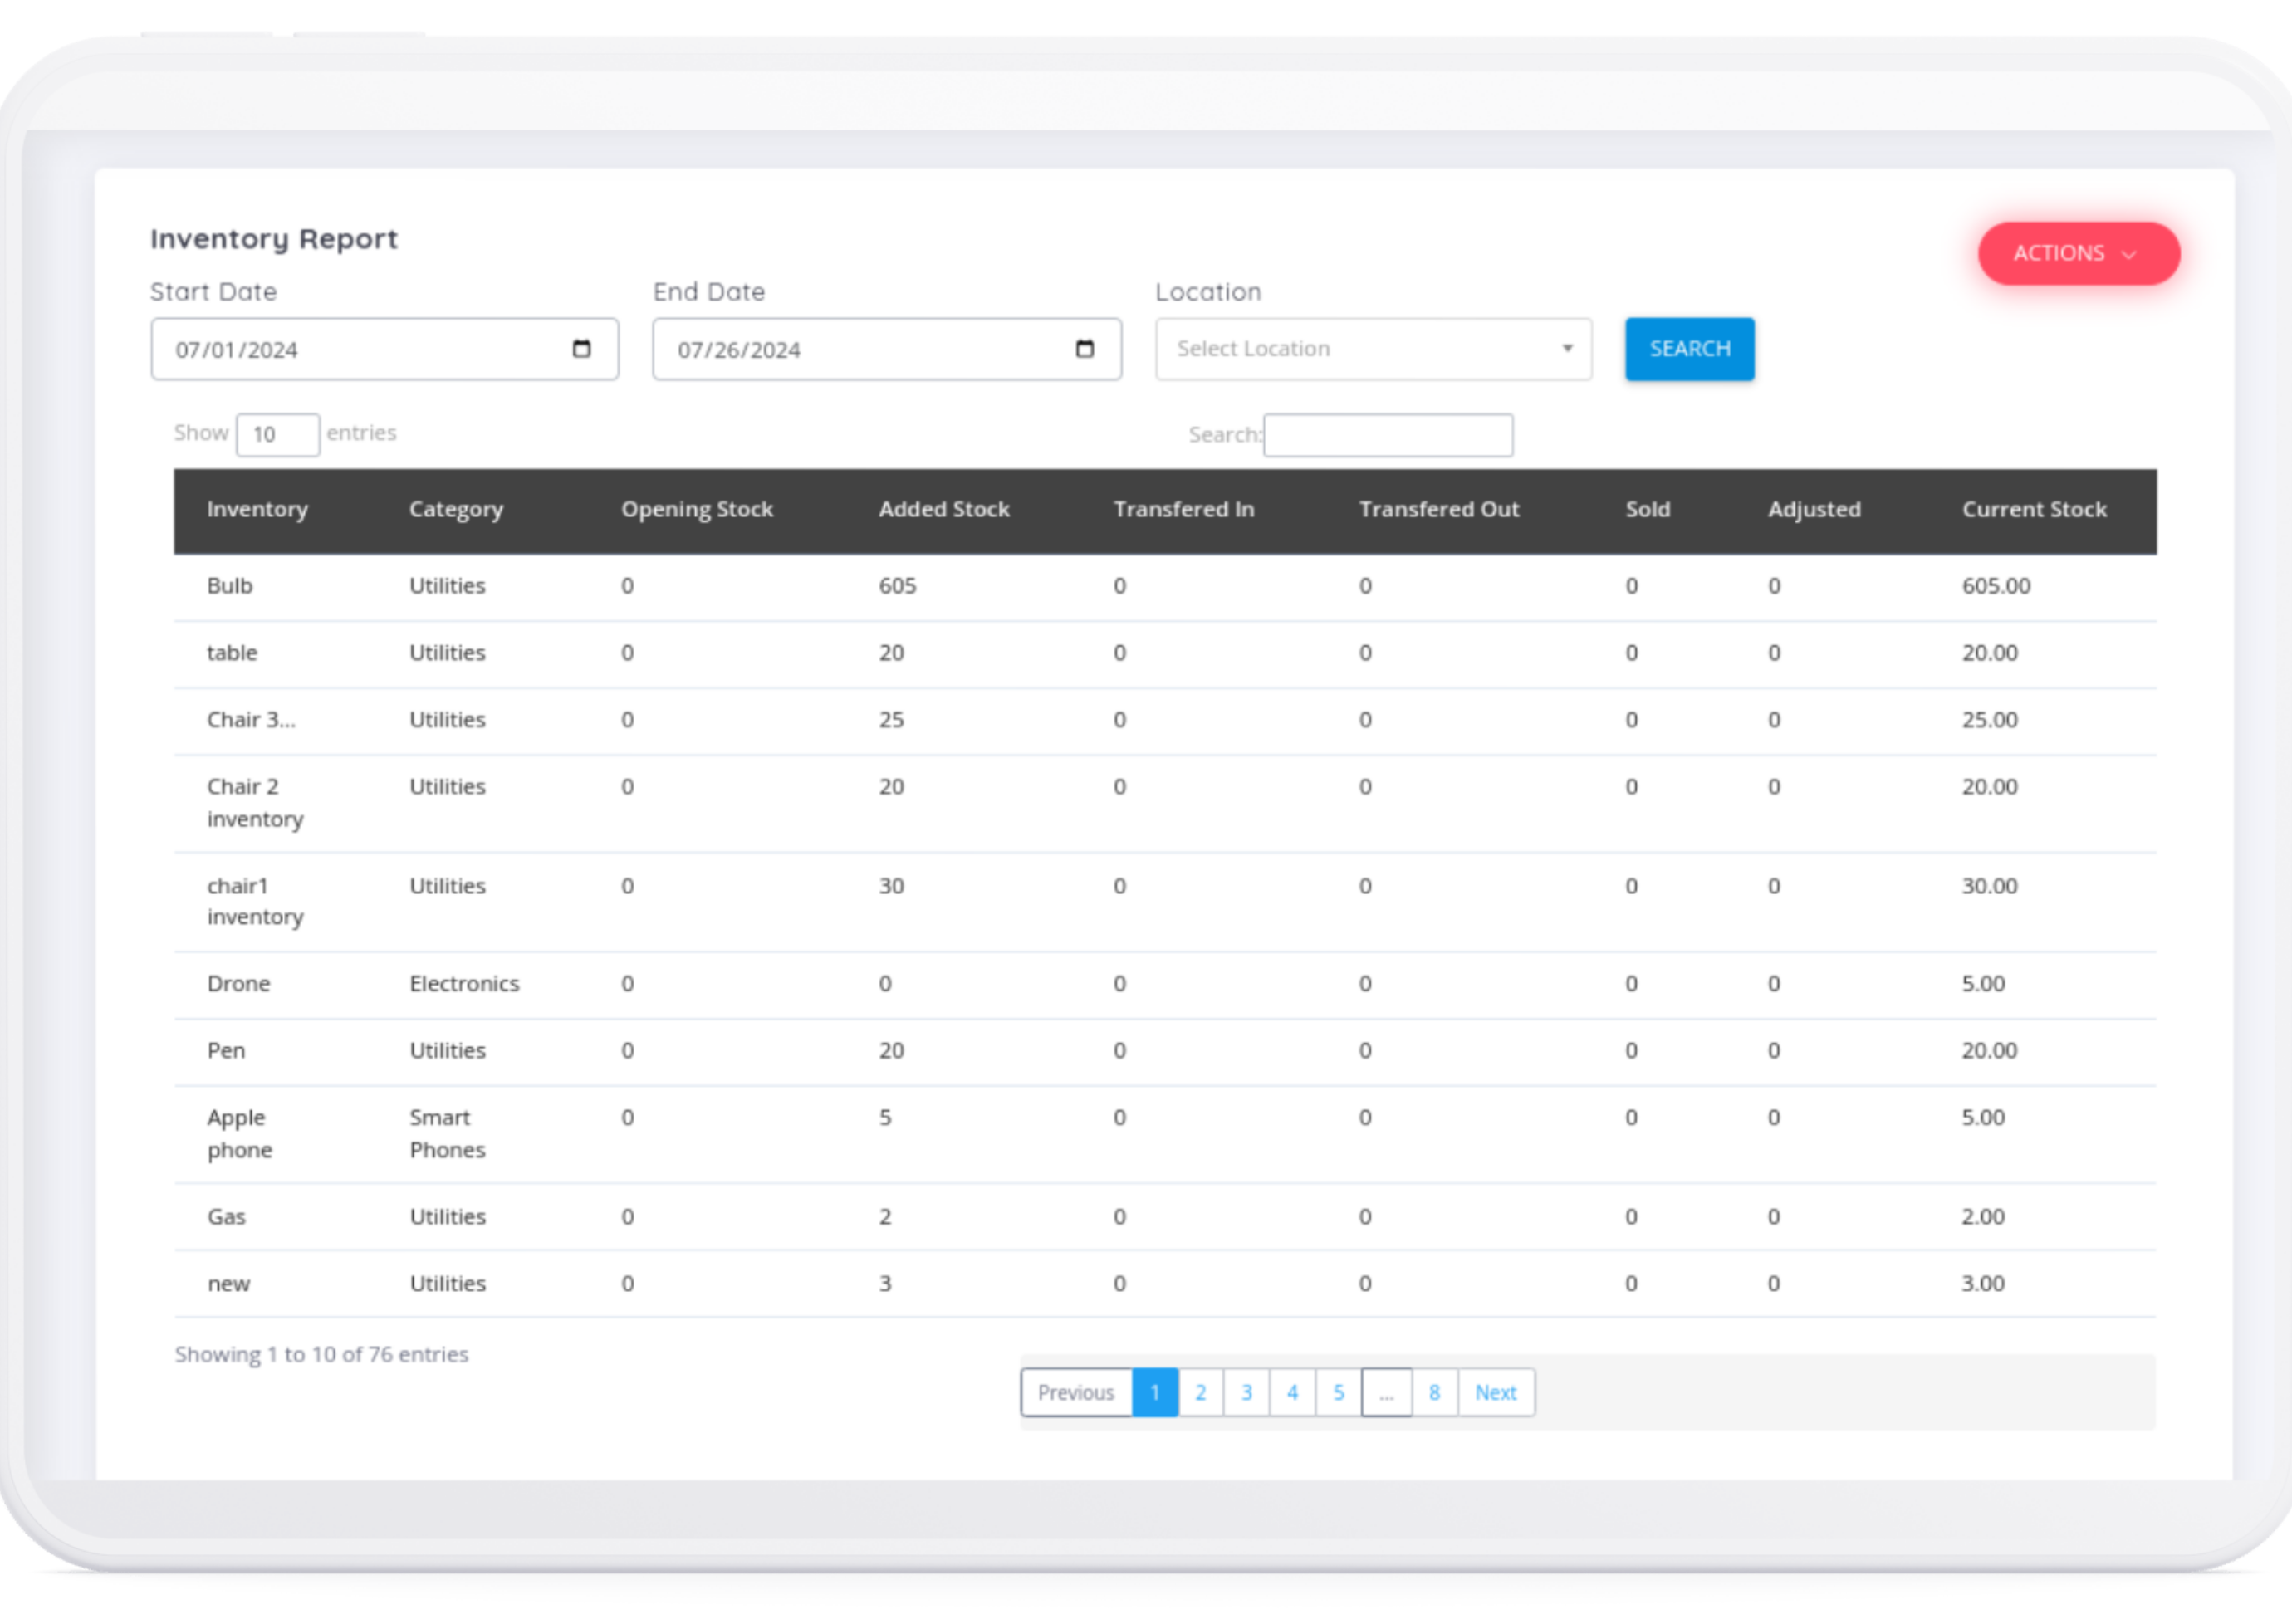Open the Start Date calendar picker icon
The height and width of the screenshot is (1624, 2292).
click(x=581, y=349)
